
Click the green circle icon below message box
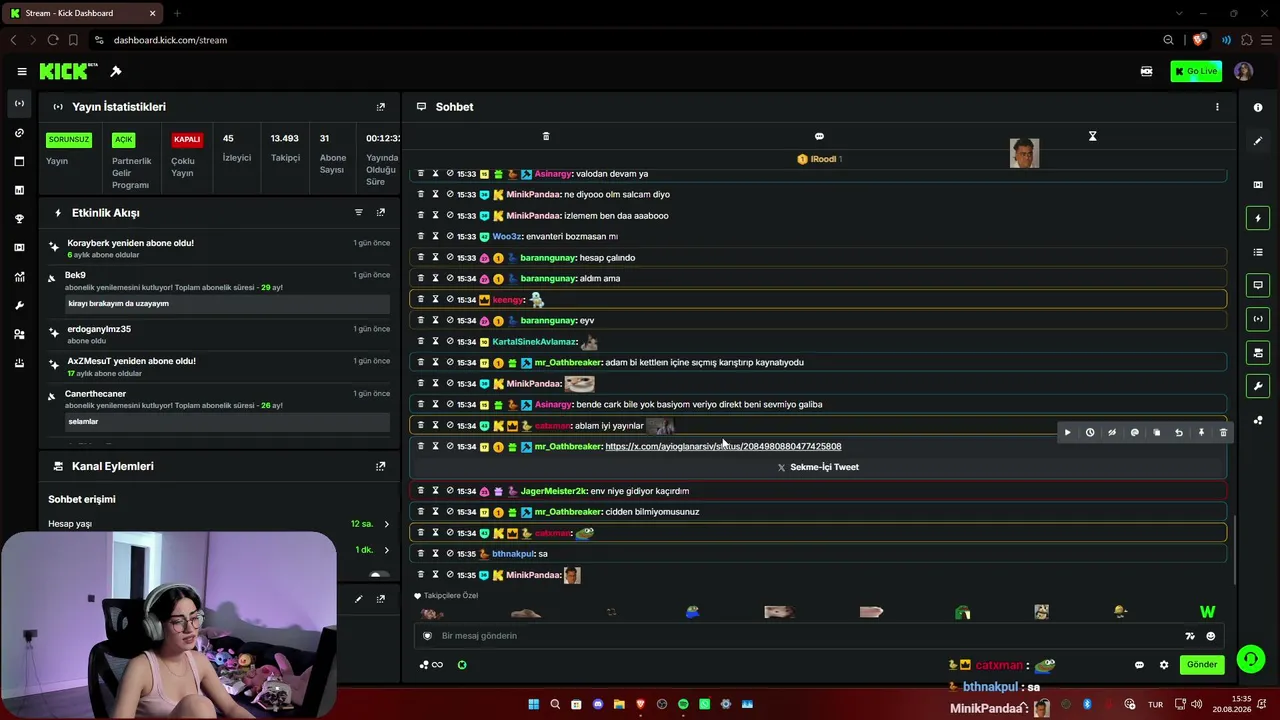coord(462,665)
